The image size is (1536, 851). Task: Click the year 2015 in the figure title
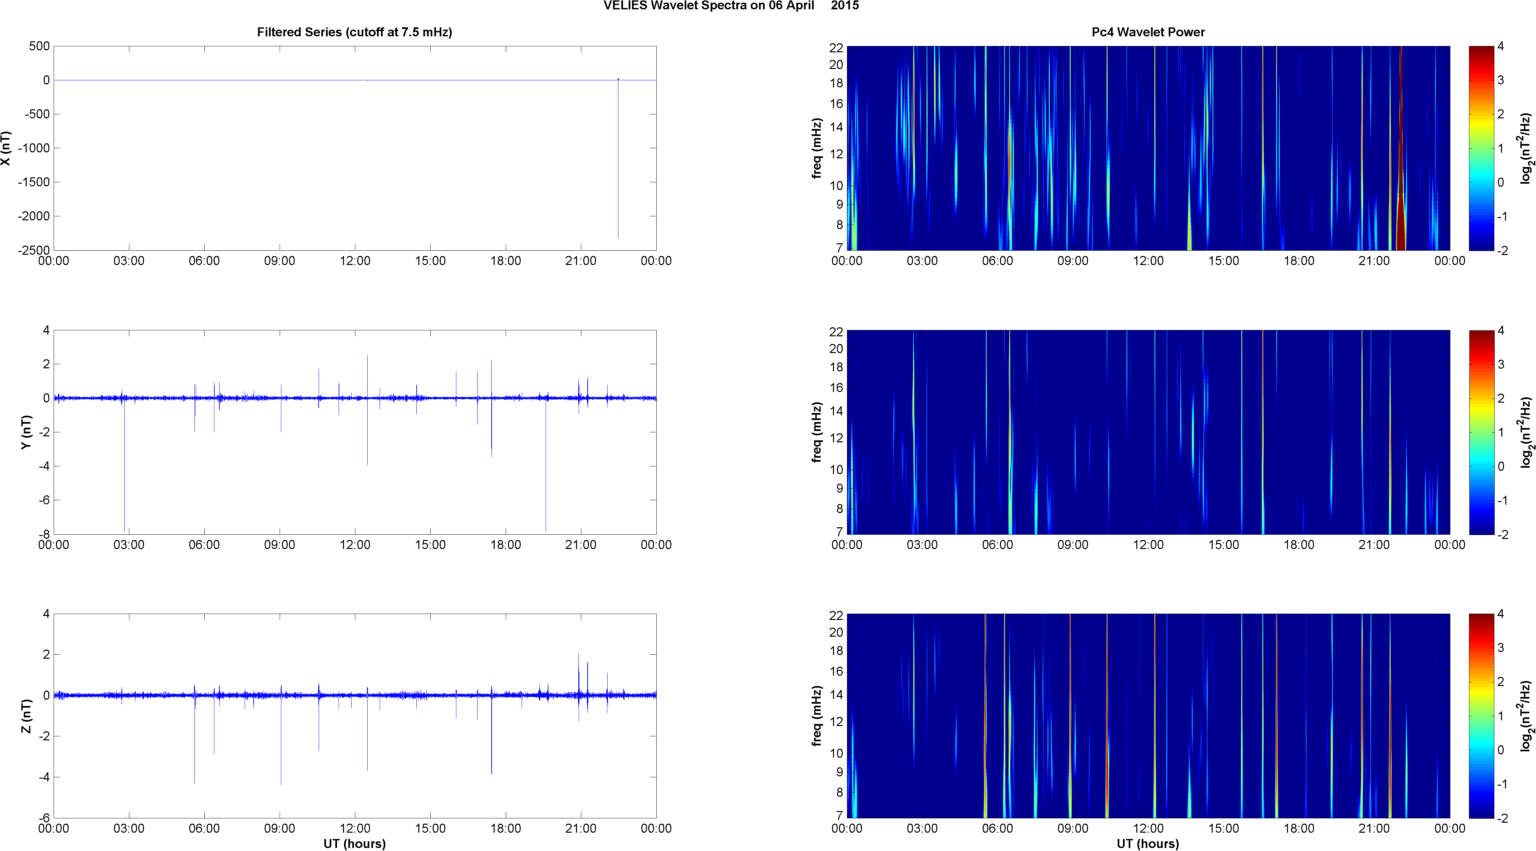844,6
